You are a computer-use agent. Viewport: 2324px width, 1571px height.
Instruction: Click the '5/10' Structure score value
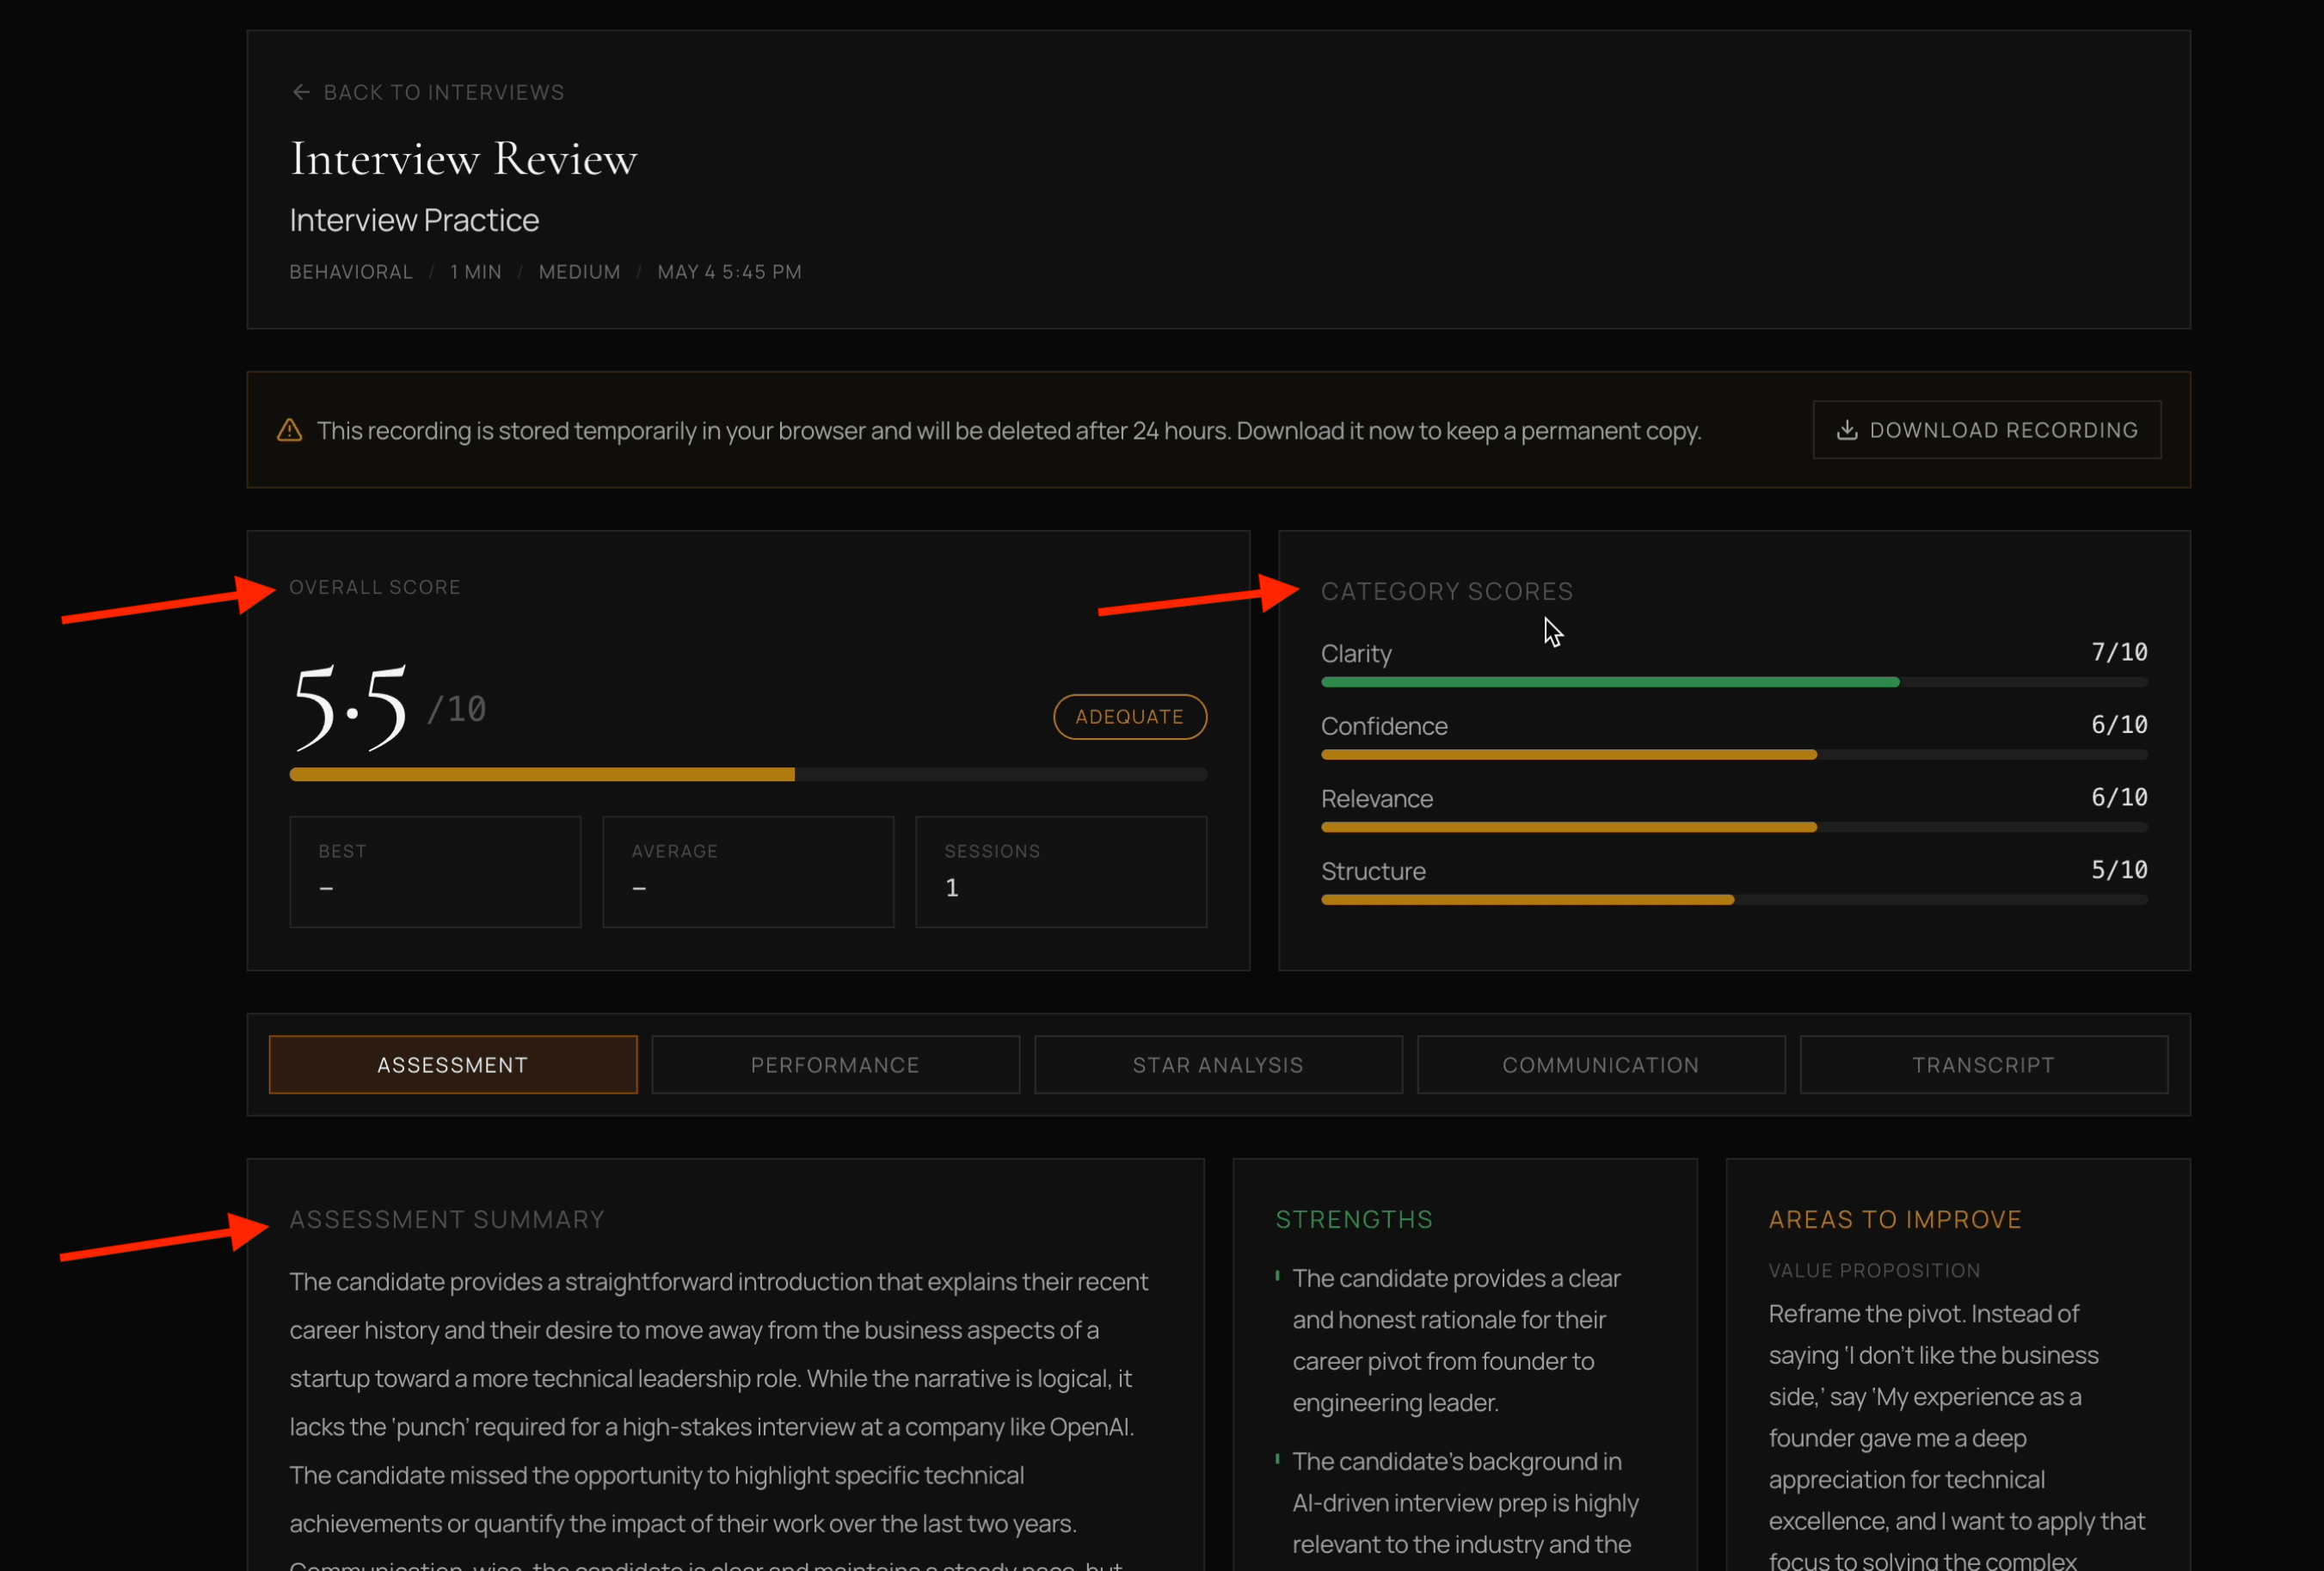[2119, 870]
